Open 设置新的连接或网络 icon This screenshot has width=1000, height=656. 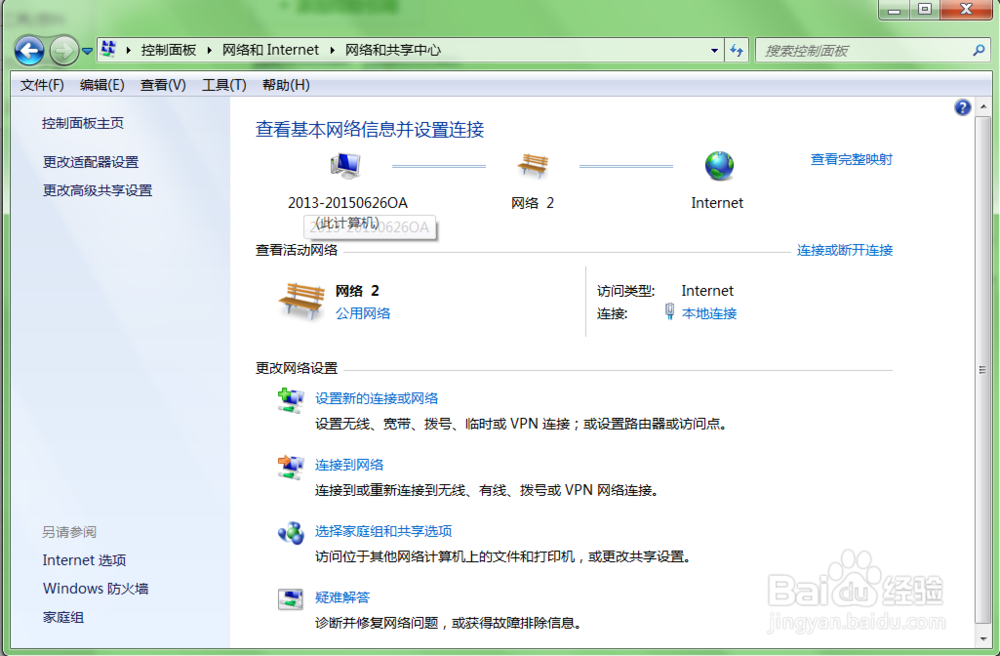click(290, 398)
